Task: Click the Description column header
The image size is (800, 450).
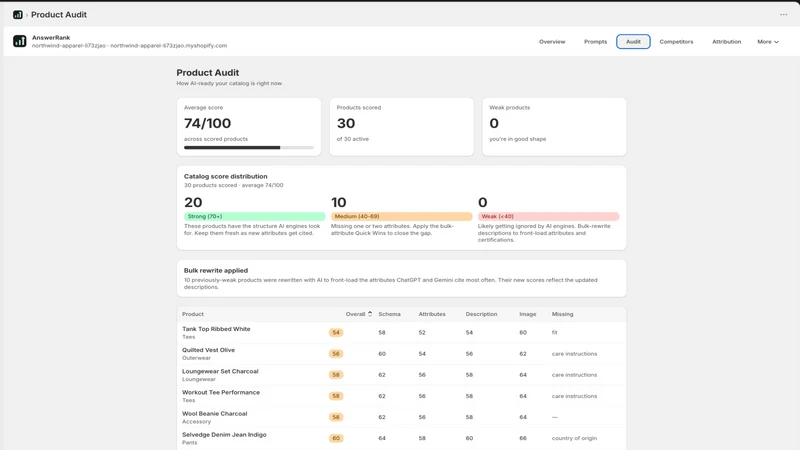Action: 481,314
